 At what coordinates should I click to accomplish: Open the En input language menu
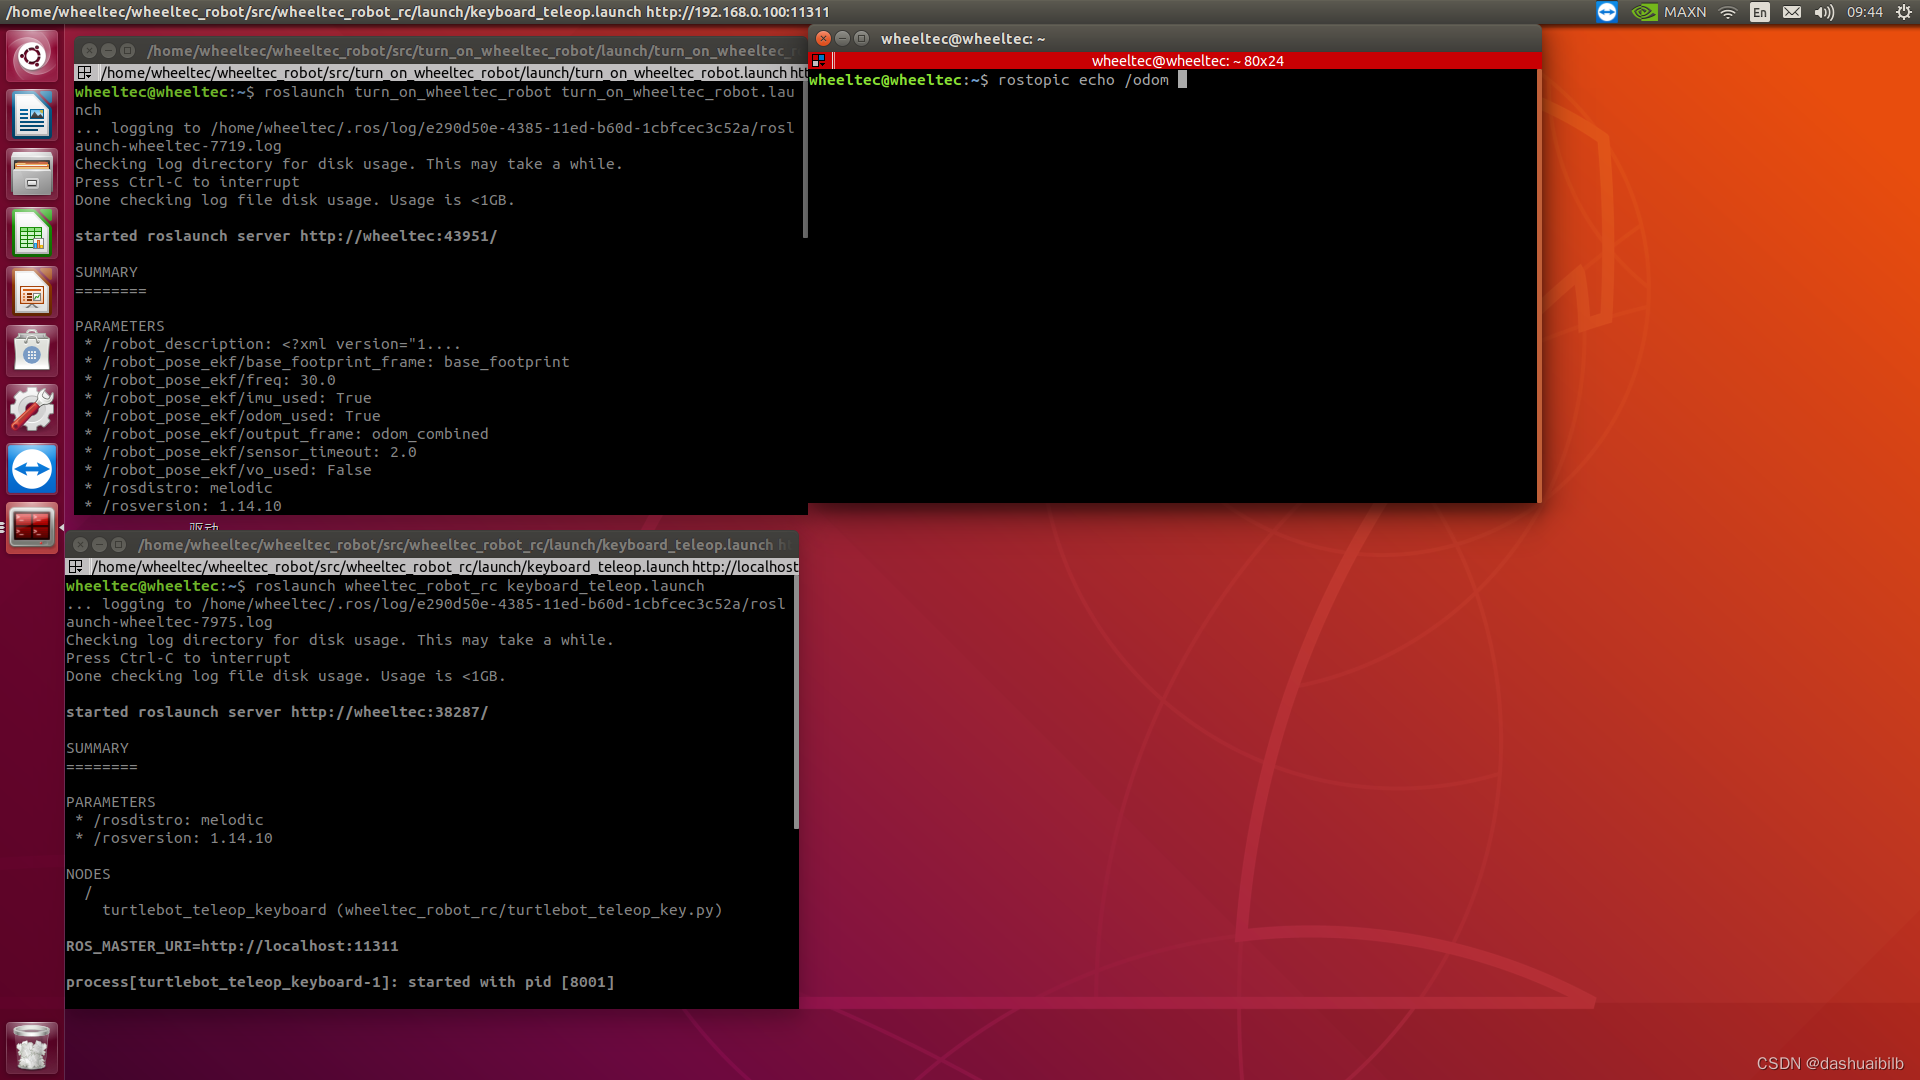click(x=1760, y=12)
